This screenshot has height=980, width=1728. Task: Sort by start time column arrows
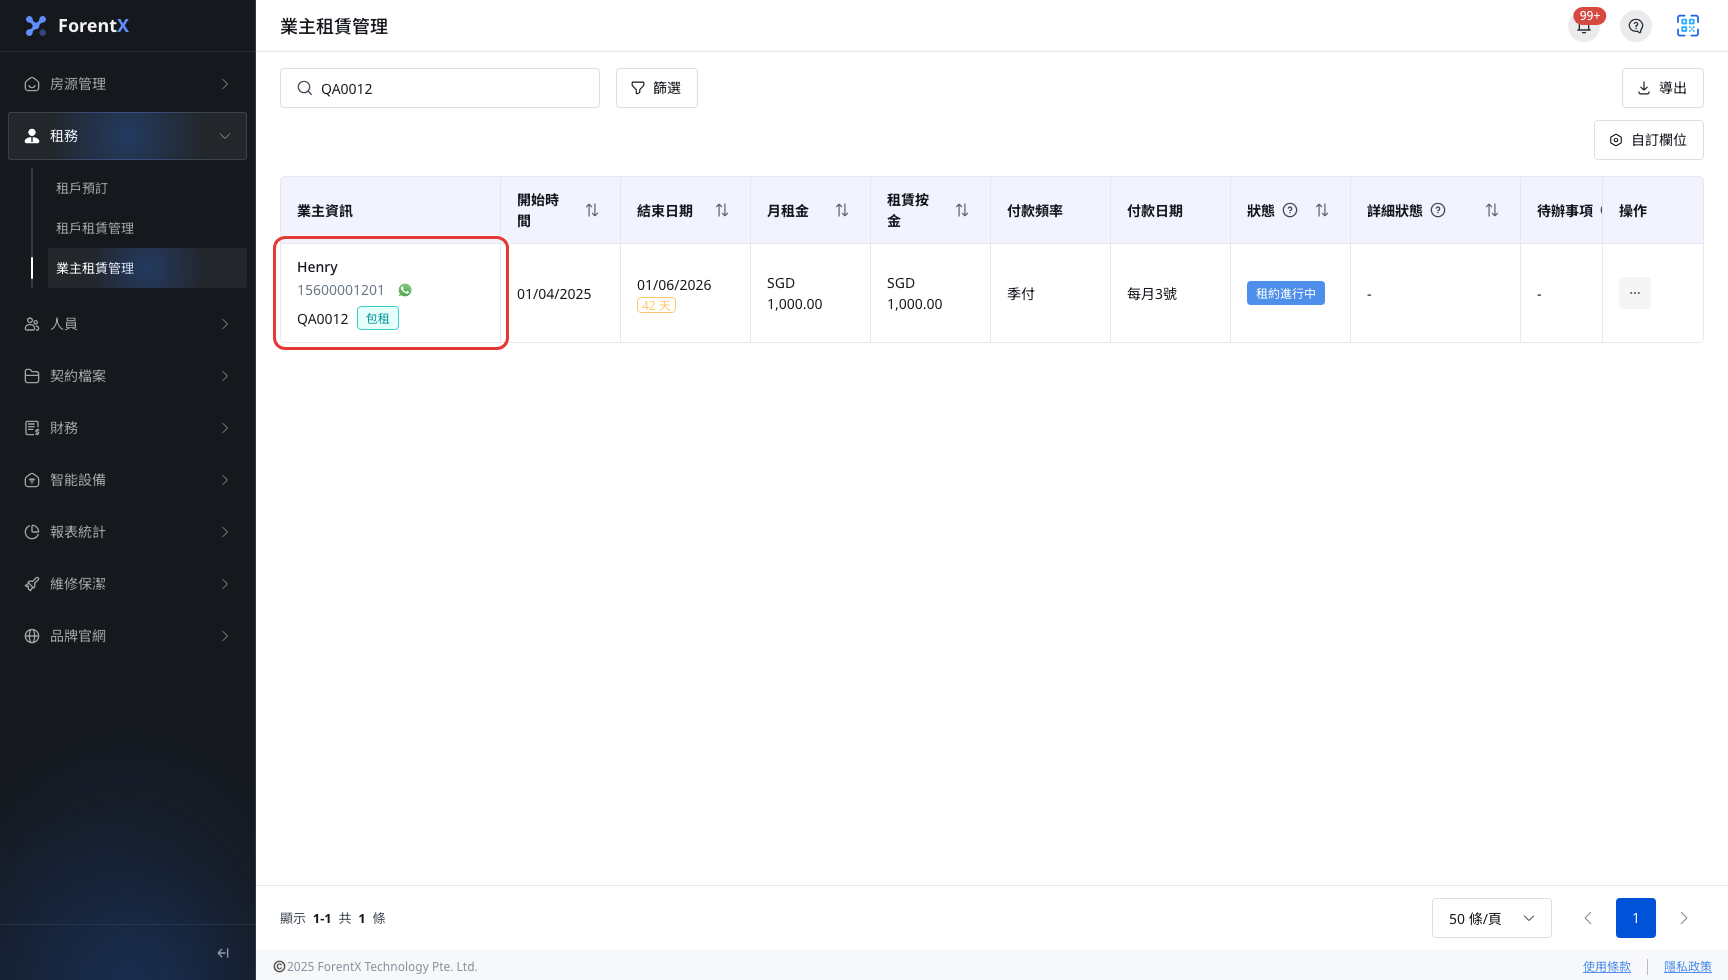point(592,210)
